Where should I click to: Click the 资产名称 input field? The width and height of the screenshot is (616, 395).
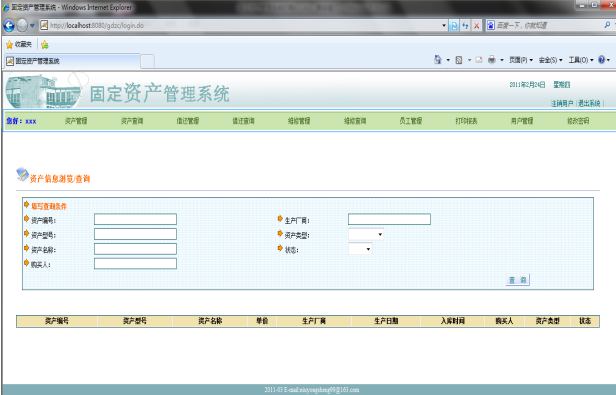136,249
